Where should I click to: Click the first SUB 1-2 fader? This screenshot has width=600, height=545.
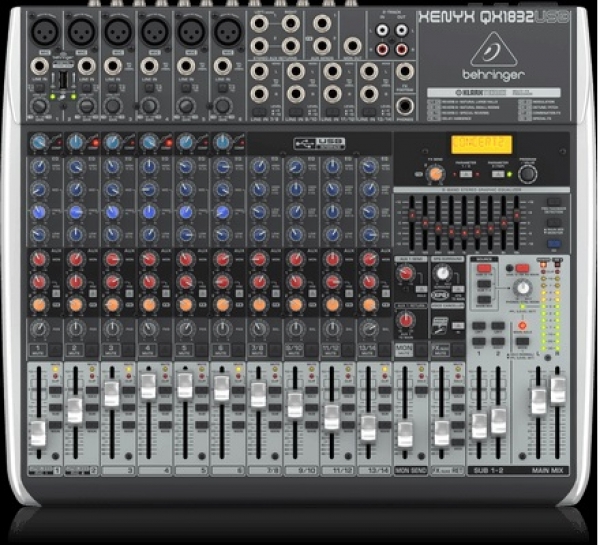point(479,426)
